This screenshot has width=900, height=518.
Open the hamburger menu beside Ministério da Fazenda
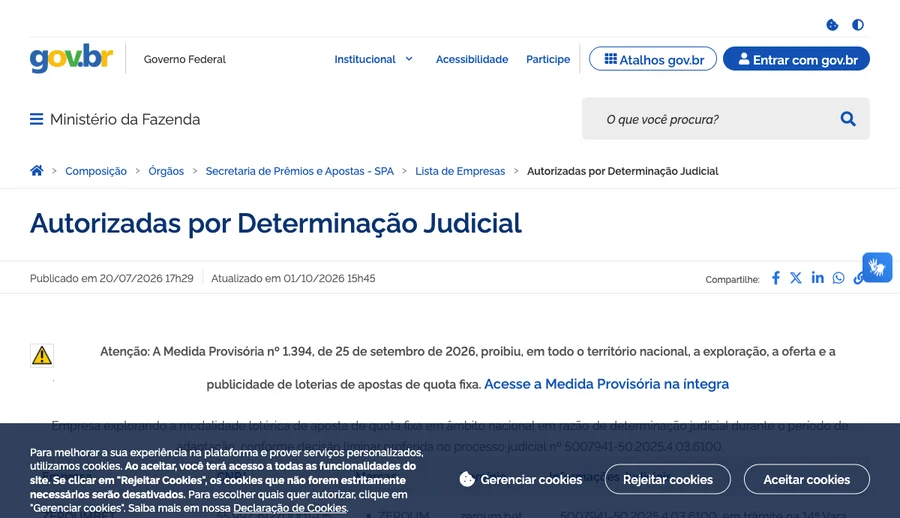click(37, 119)
